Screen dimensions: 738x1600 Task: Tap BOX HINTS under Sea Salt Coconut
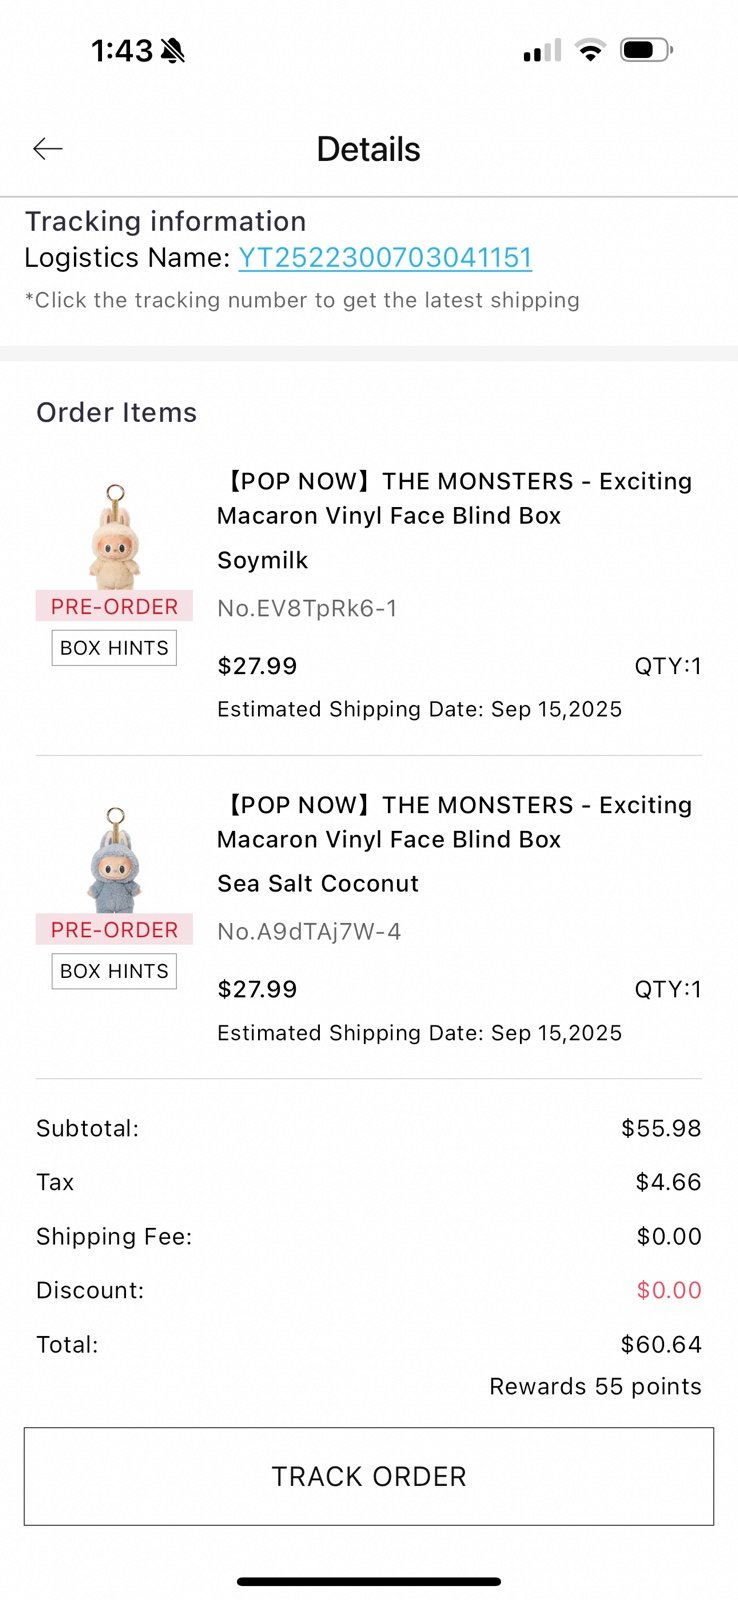pyautogui.click(x=114, y=971)
